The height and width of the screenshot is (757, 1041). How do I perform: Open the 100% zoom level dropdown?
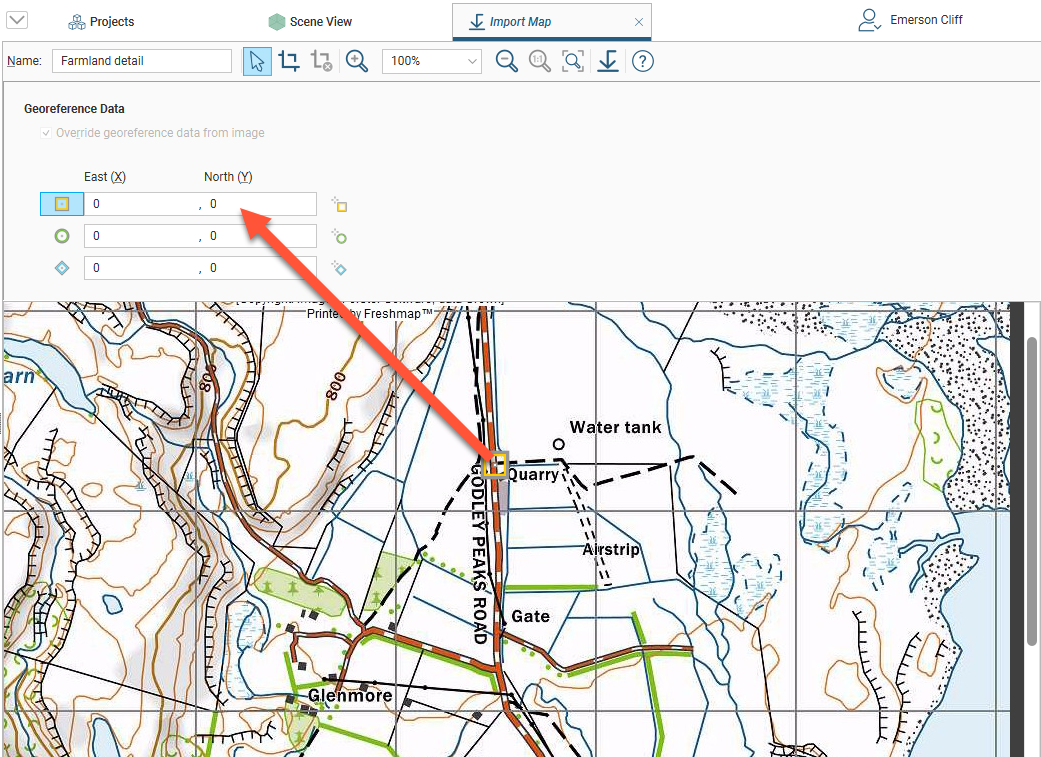pos(432,61)
